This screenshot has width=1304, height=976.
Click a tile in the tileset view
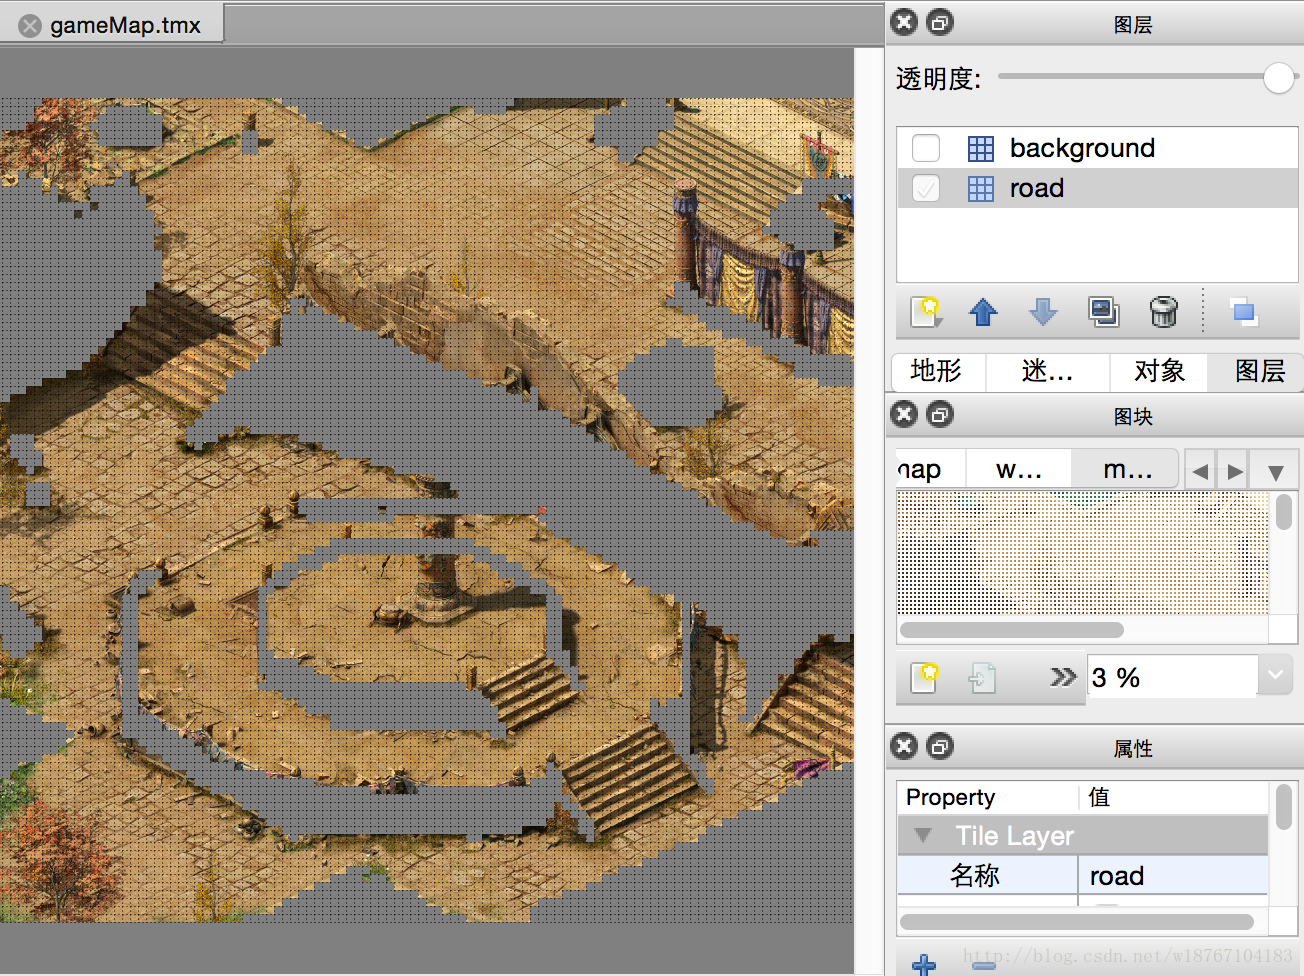coord(1082,553)
